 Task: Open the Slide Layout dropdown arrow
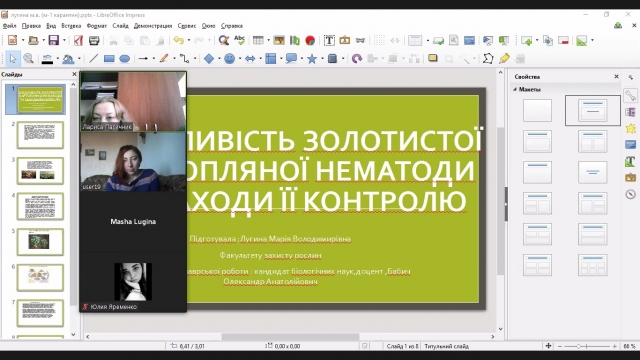click(x=427, y=40)
